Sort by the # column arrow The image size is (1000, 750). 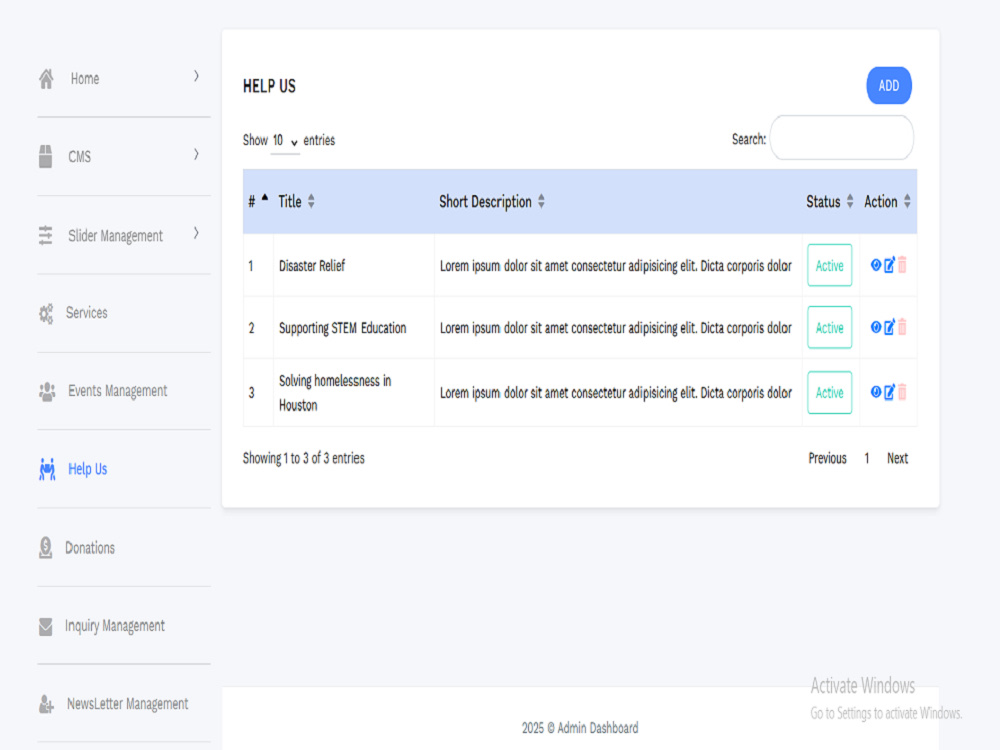(265, 198)
